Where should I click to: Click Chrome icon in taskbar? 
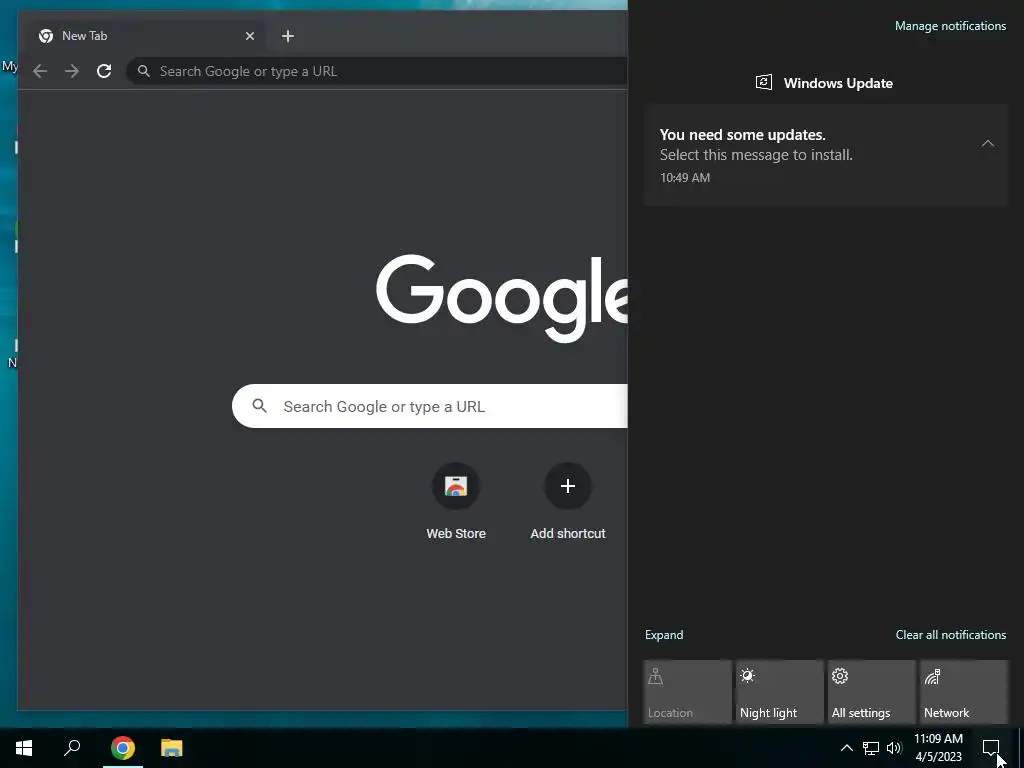[x=123, y=748]
